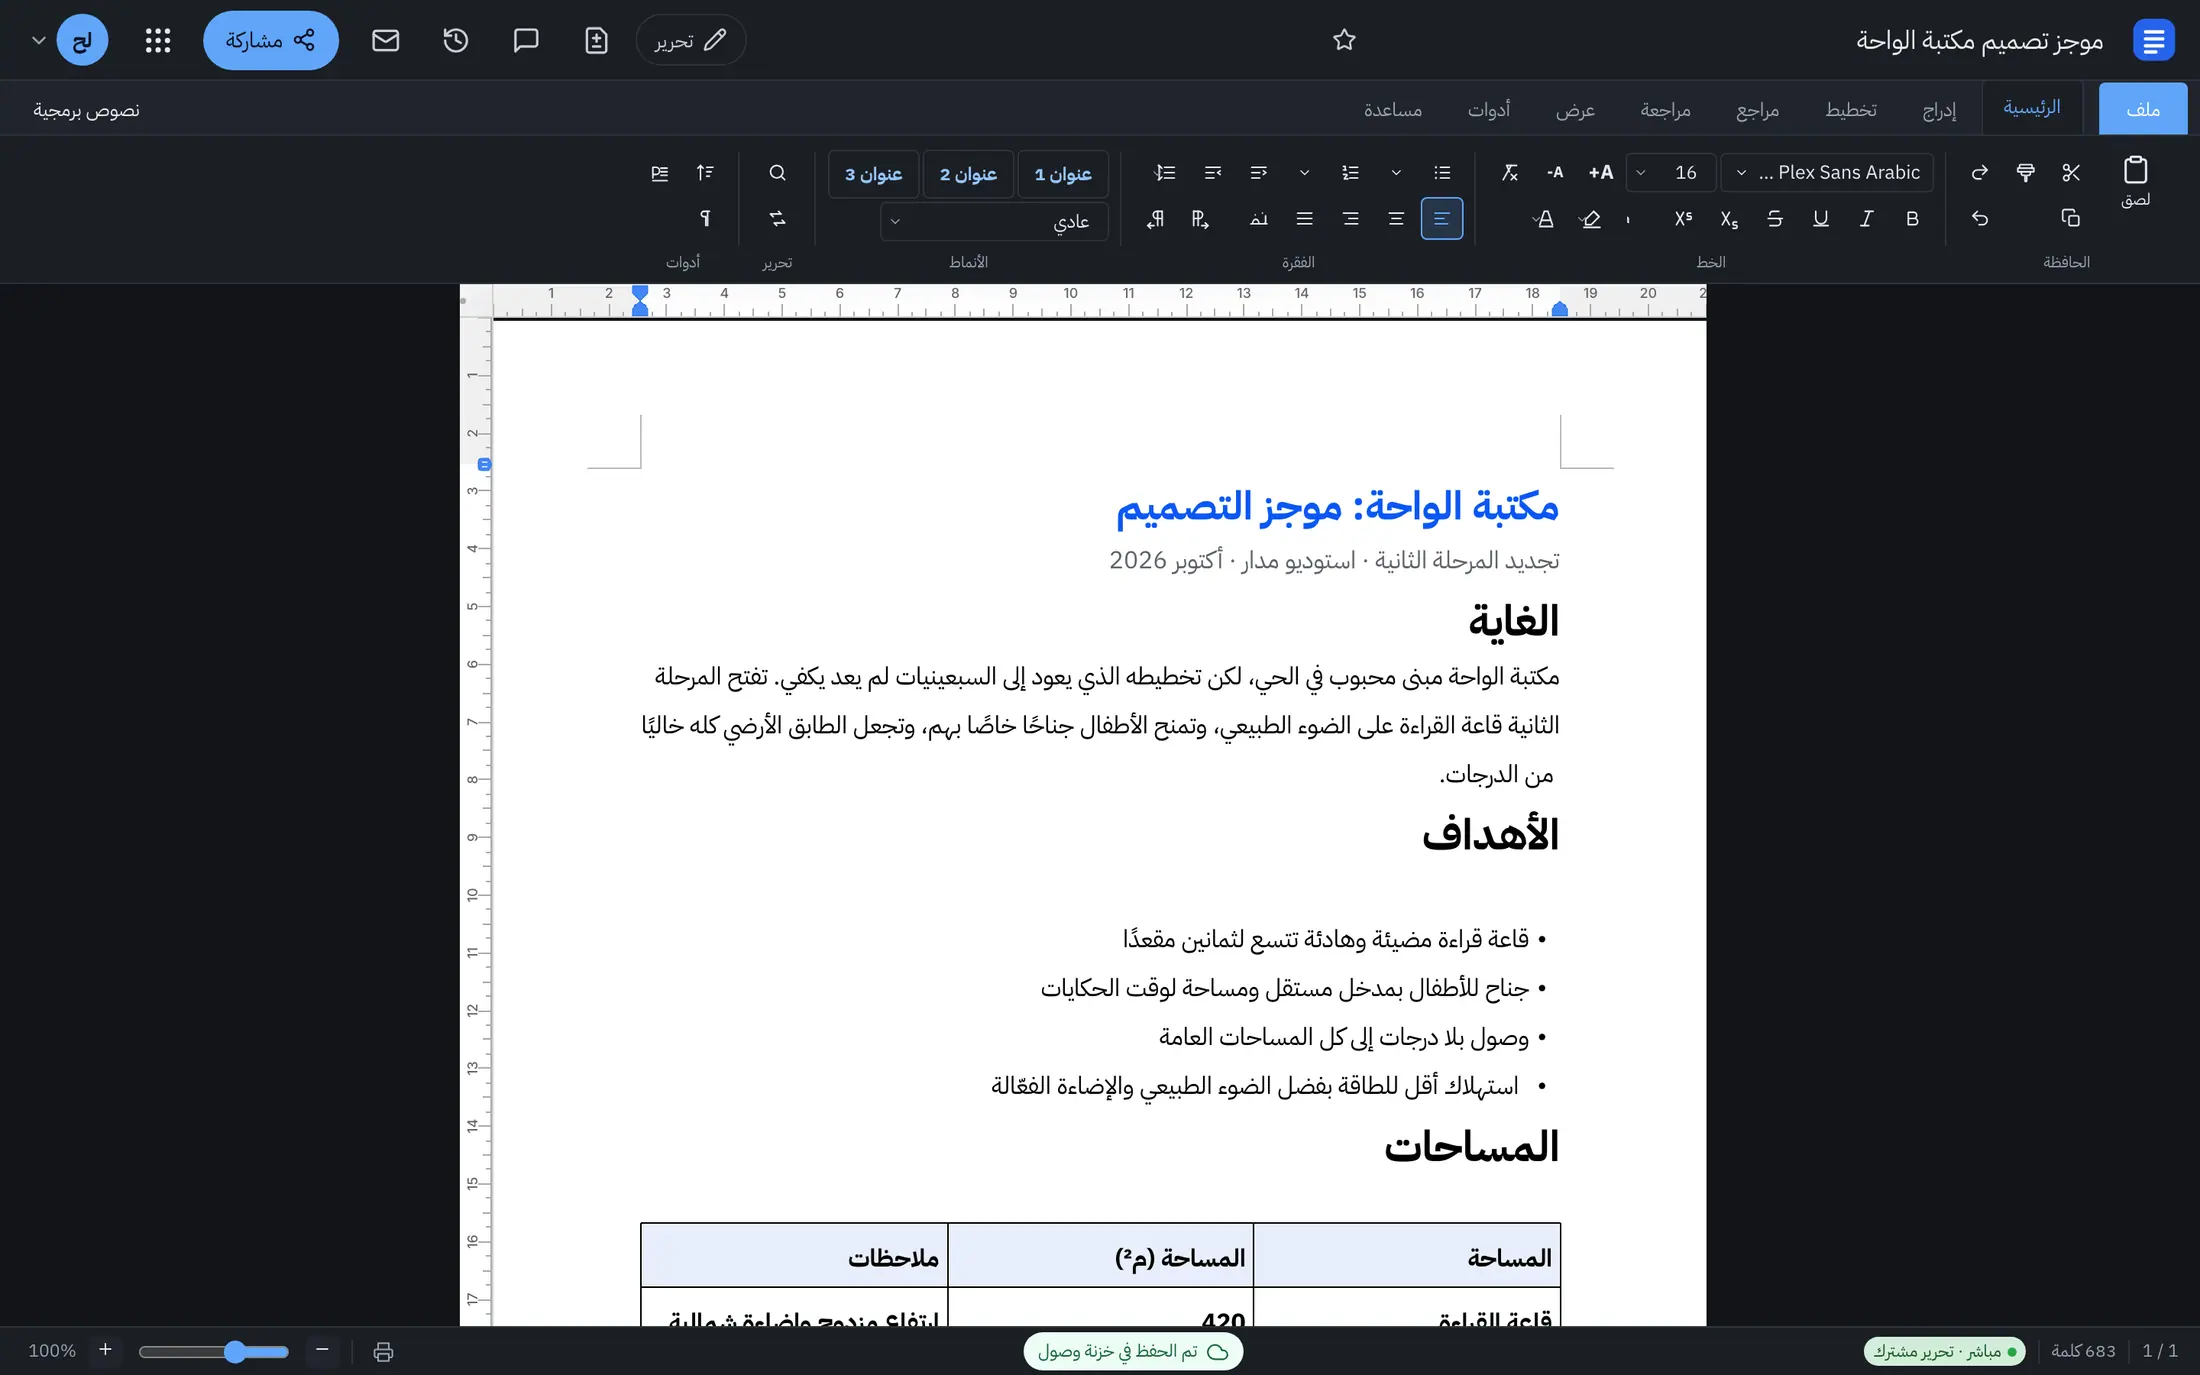Expand the user account menu chevron
2200x1375 pixels.
pos(38,40)
